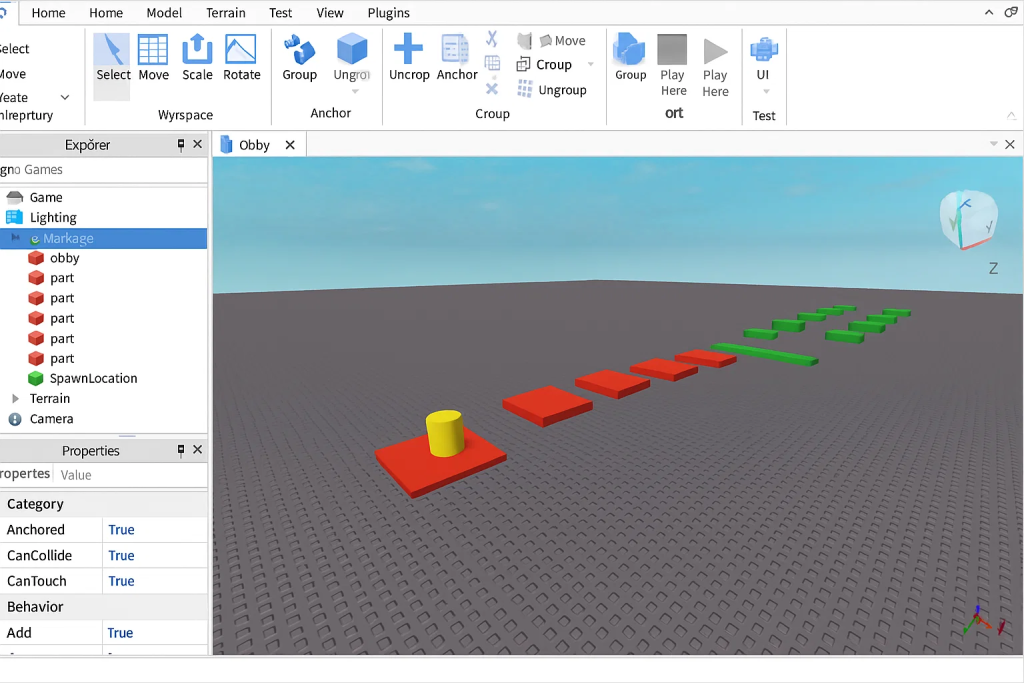Screen dimensions: 1024x683
Task: Open the Plugins ribbon tab
Action: pos(389,12)
